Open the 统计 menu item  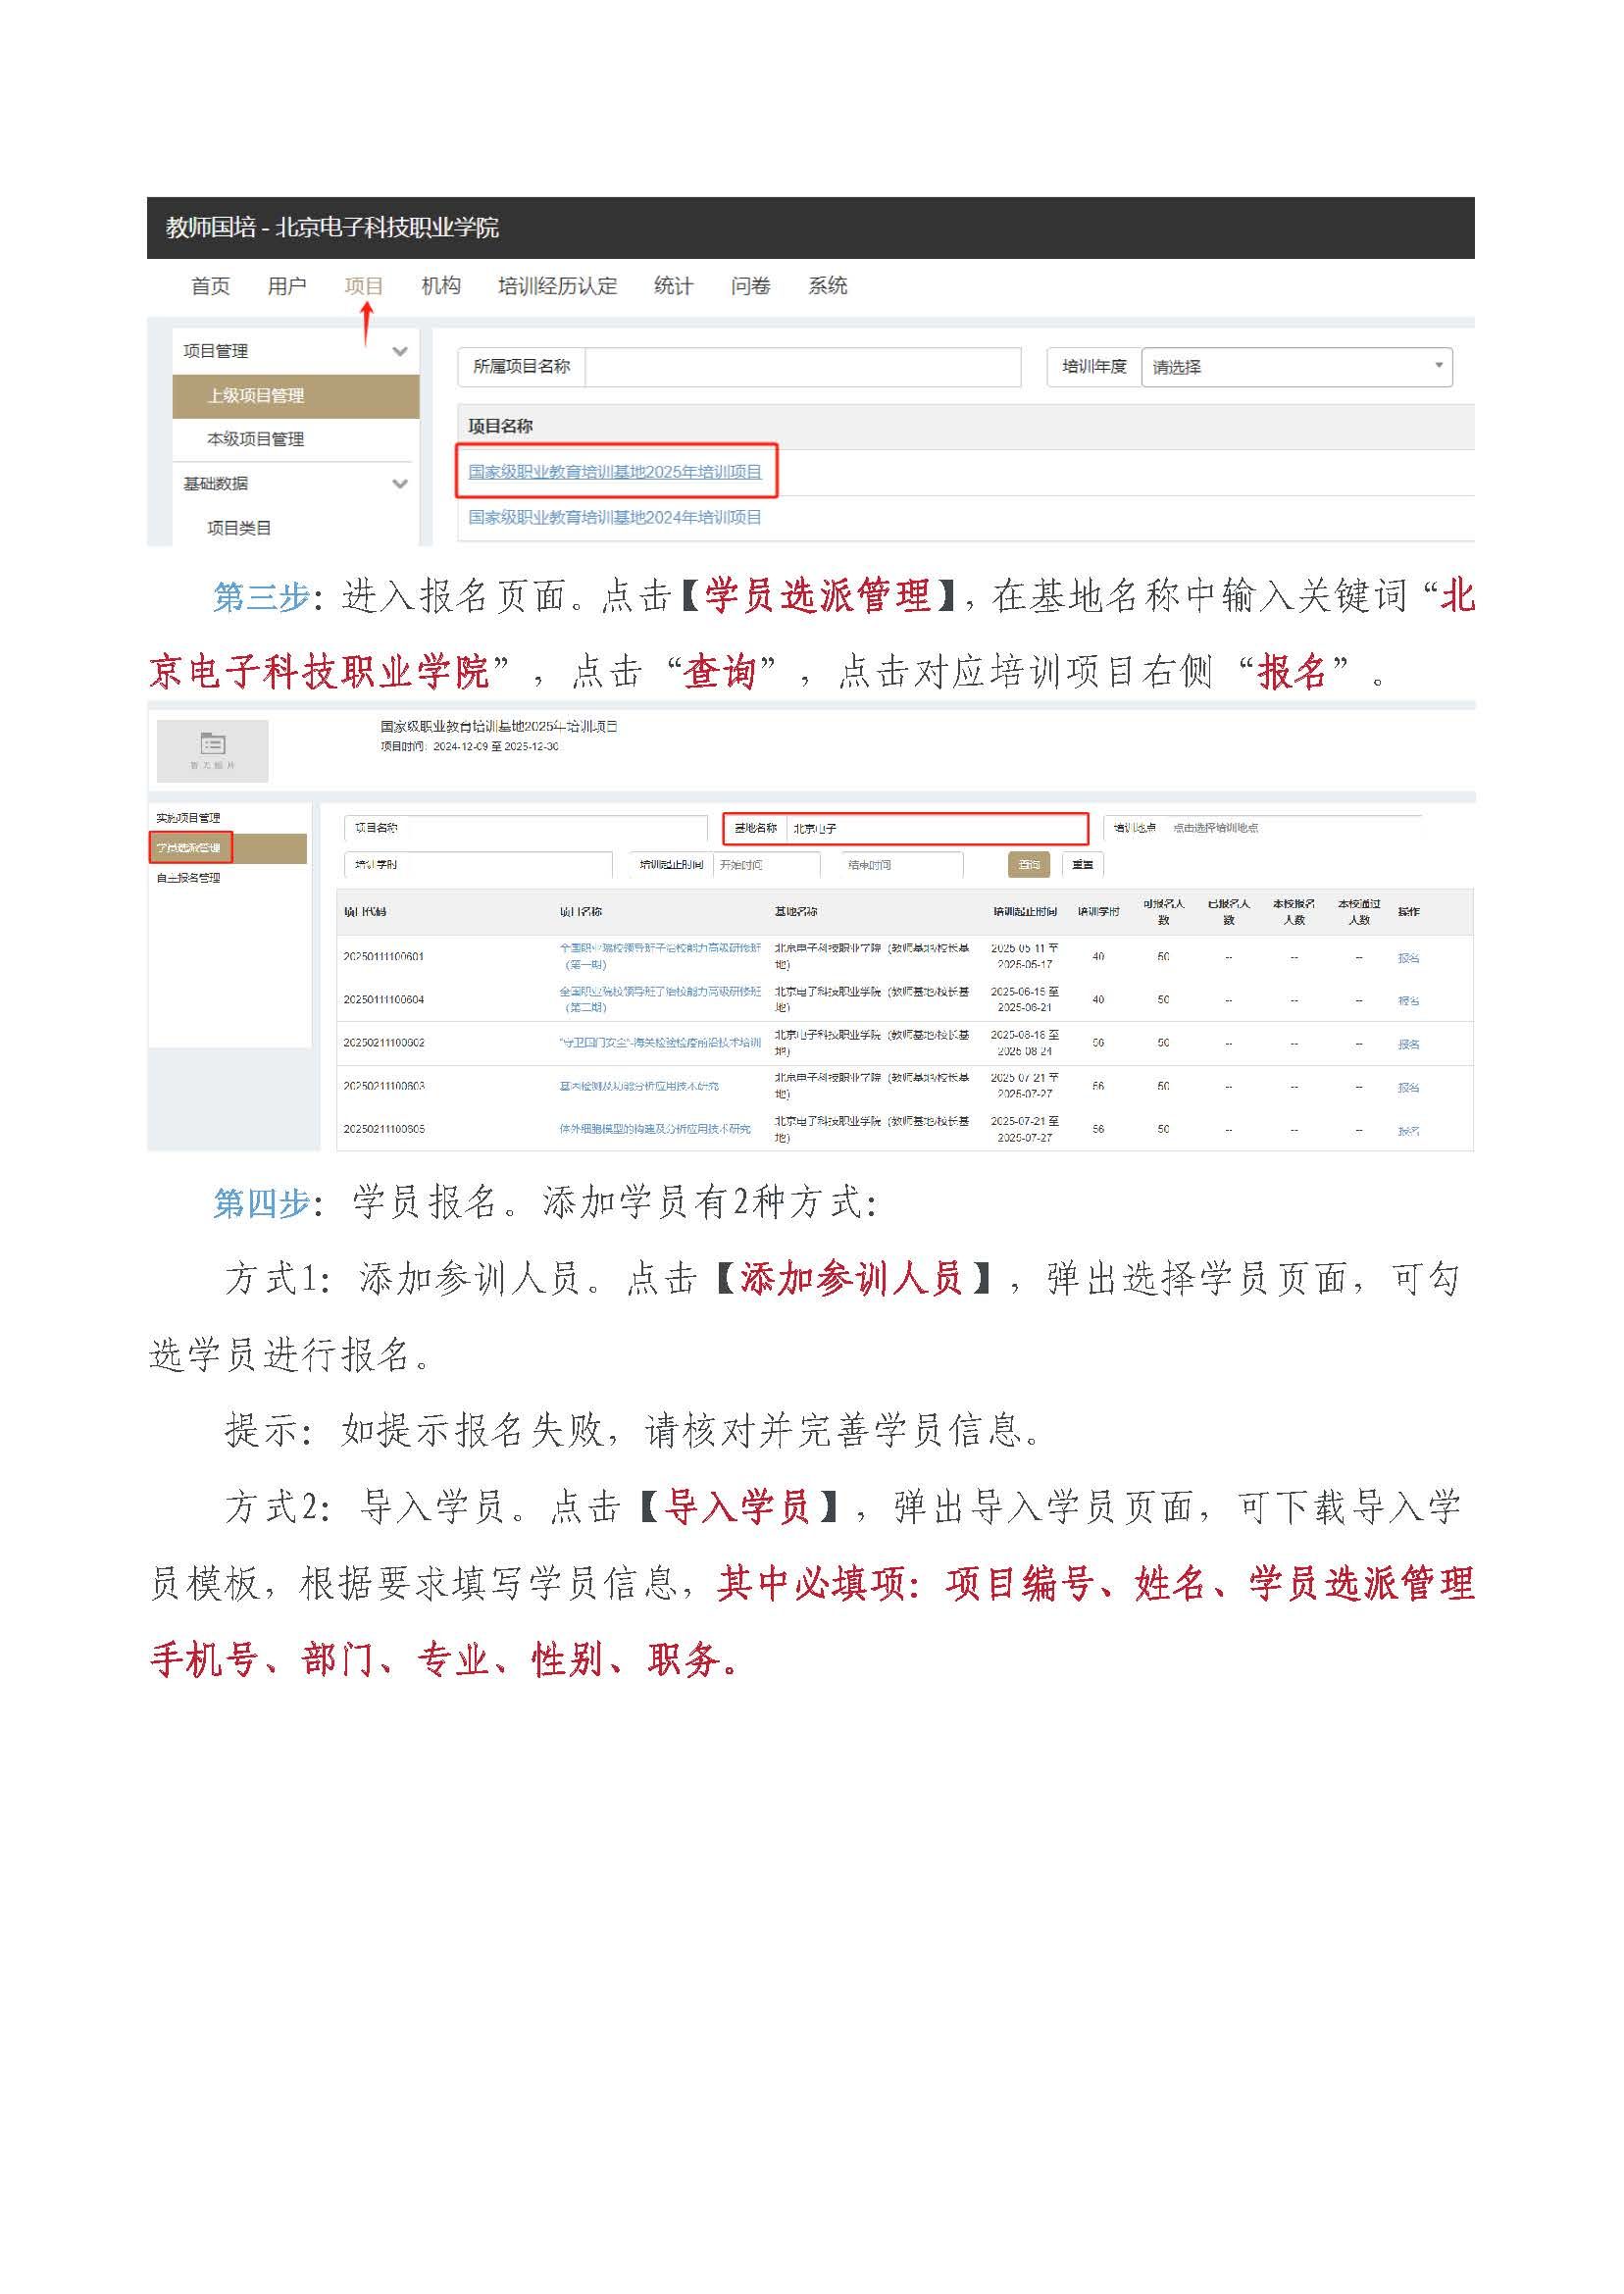click(x=673, y=286)
